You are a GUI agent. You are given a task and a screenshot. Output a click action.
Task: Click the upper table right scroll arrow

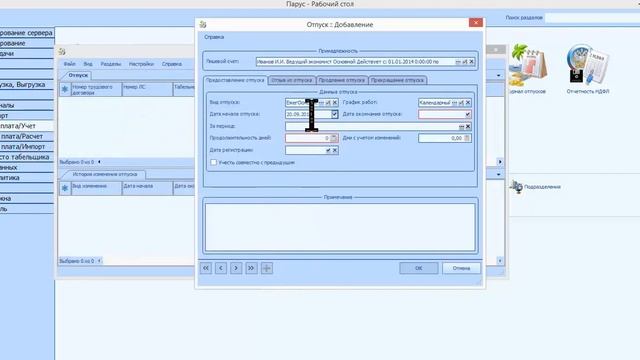pos(500,162)
